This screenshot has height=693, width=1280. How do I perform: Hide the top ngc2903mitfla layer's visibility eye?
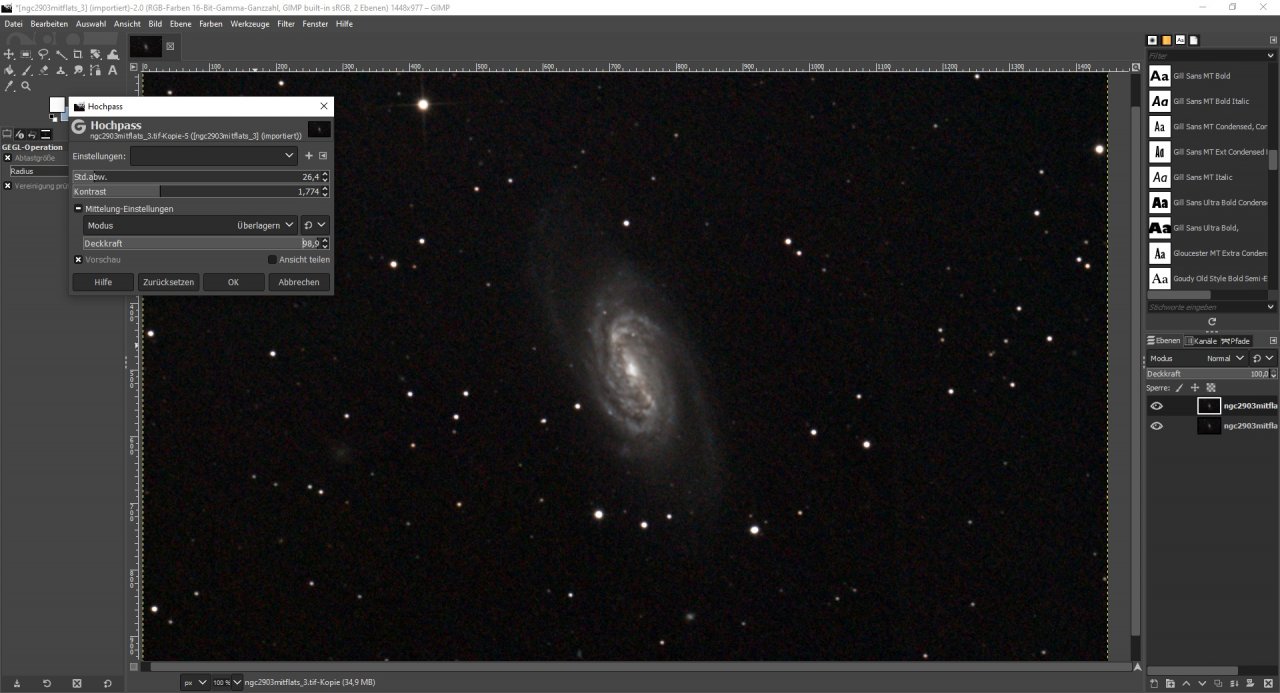pos(1156,405)
